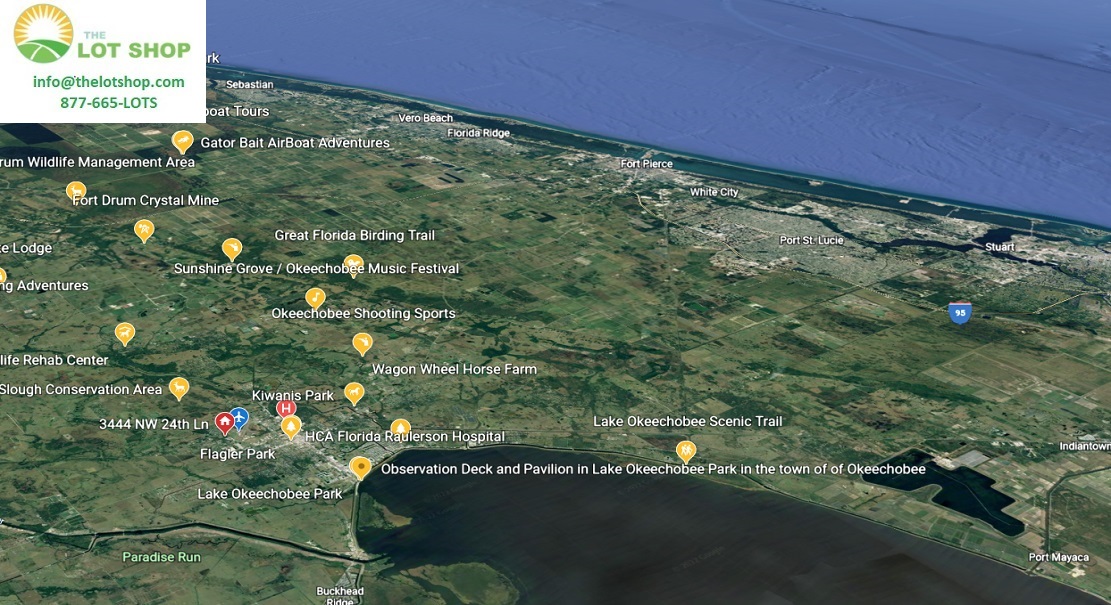This screenshot has height=605, width=1111.
Task: Select the pin beside the Slough Conservation Area label
Action: tap(179, 387)
